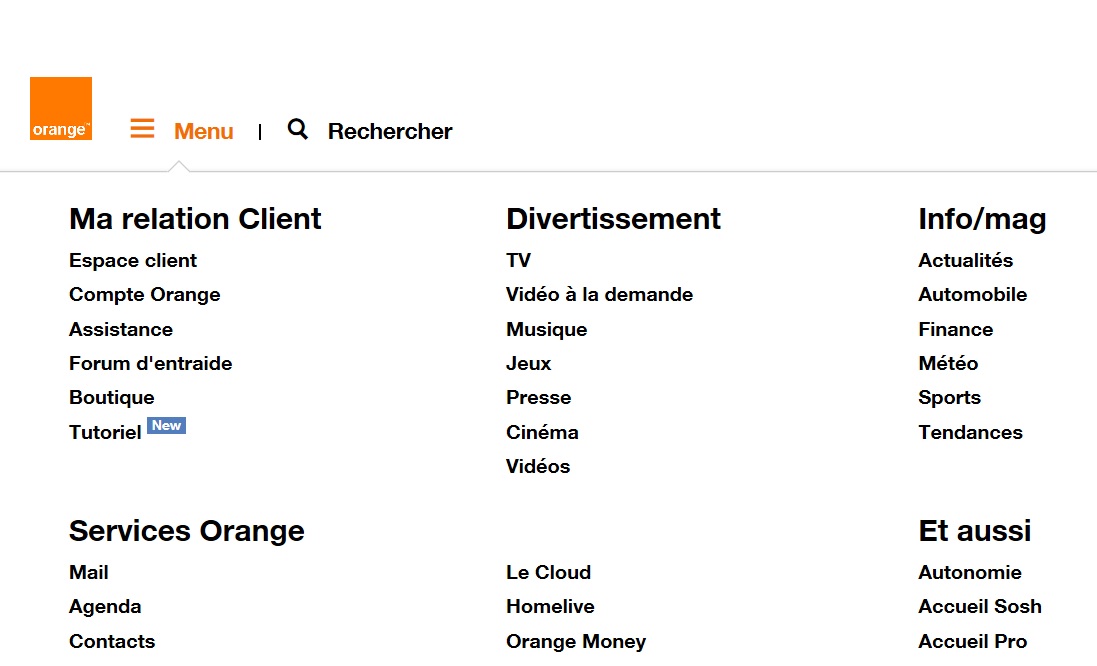Open the Presse link
Screen dimensions: 1097x666
click(x=539, y=397)
